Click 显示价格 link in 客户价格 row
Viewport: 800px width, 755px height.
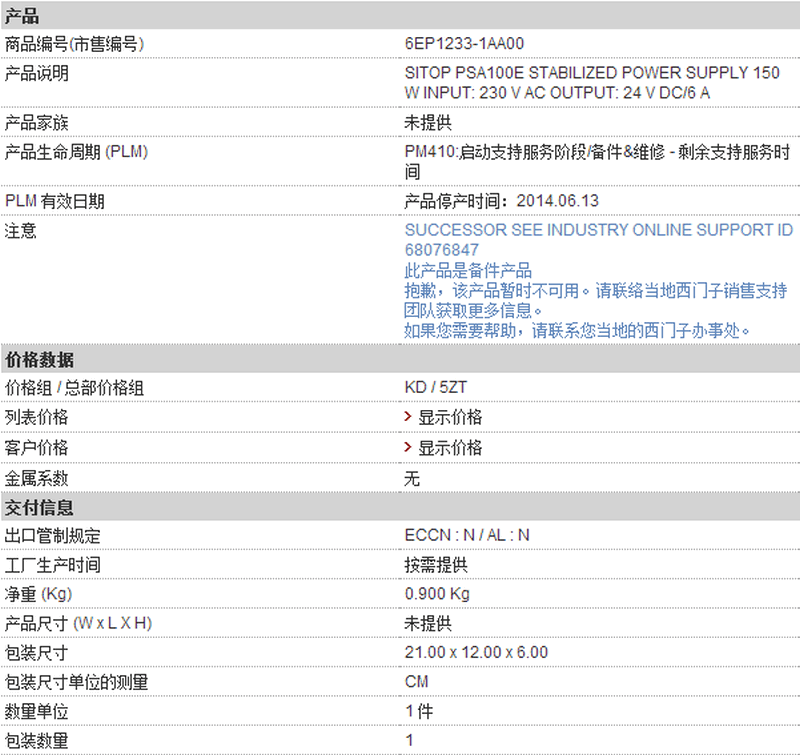(x=450, y=448)
